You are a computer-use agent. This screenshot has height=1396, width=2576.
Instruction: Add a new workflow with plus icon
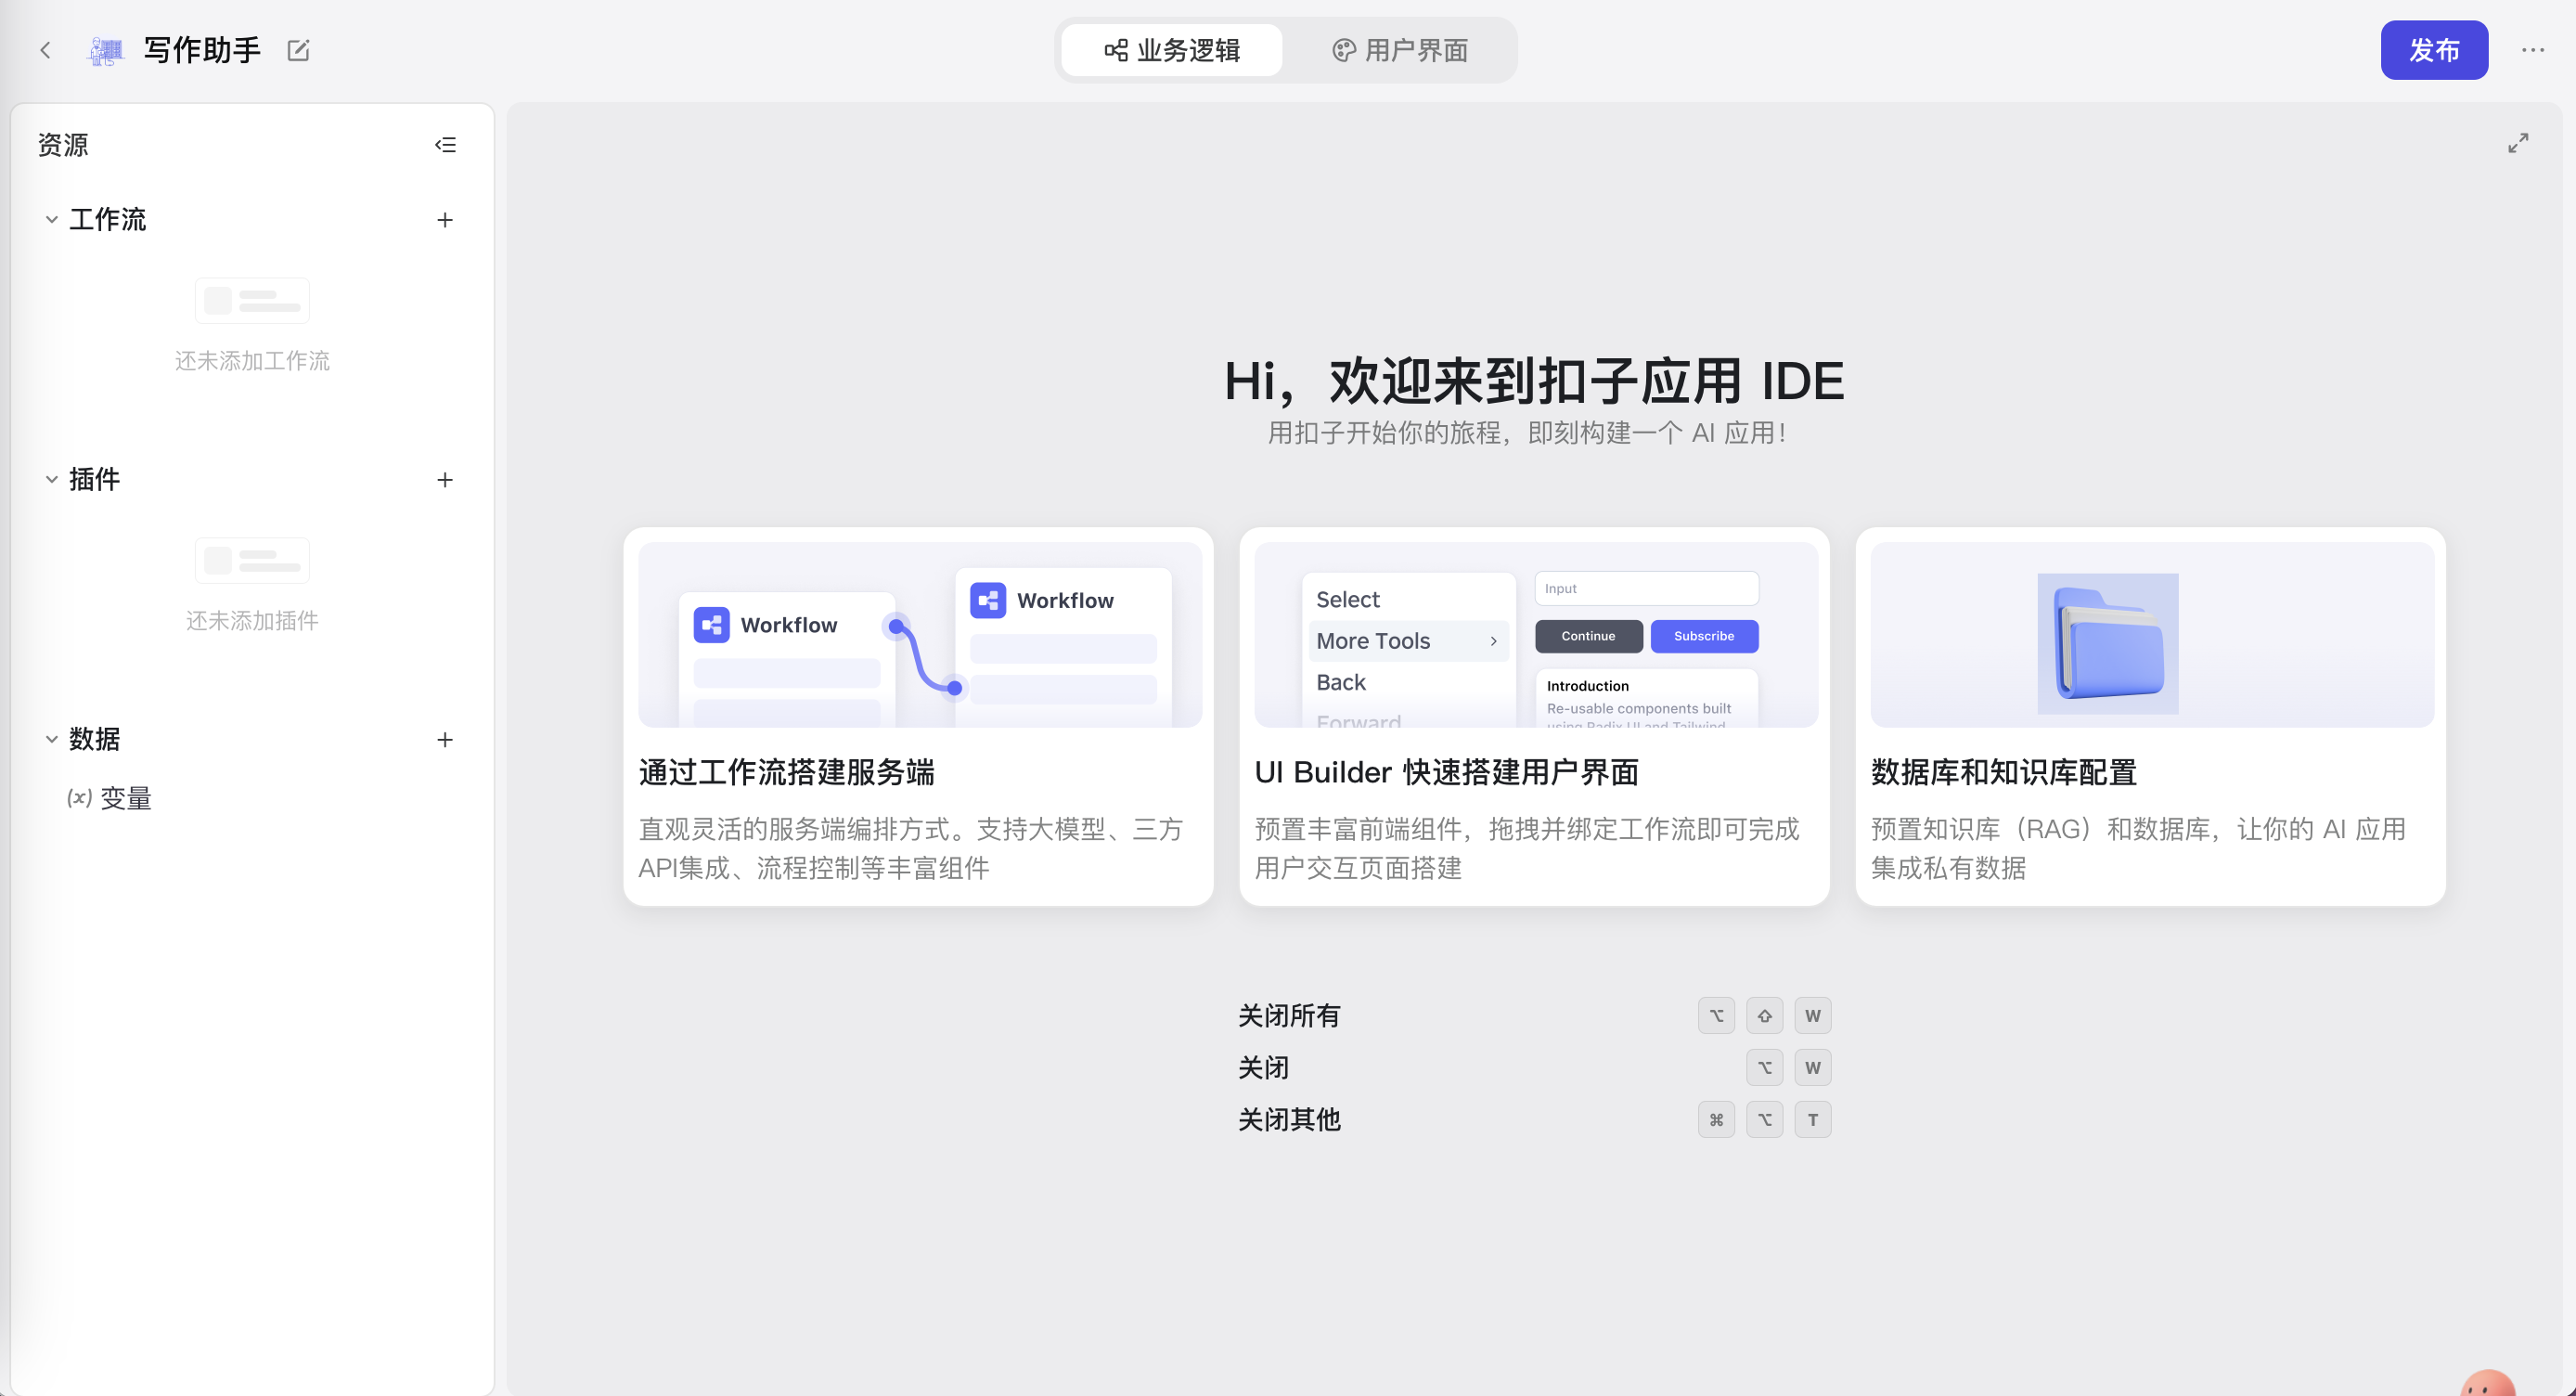click(x=445, y=220)
